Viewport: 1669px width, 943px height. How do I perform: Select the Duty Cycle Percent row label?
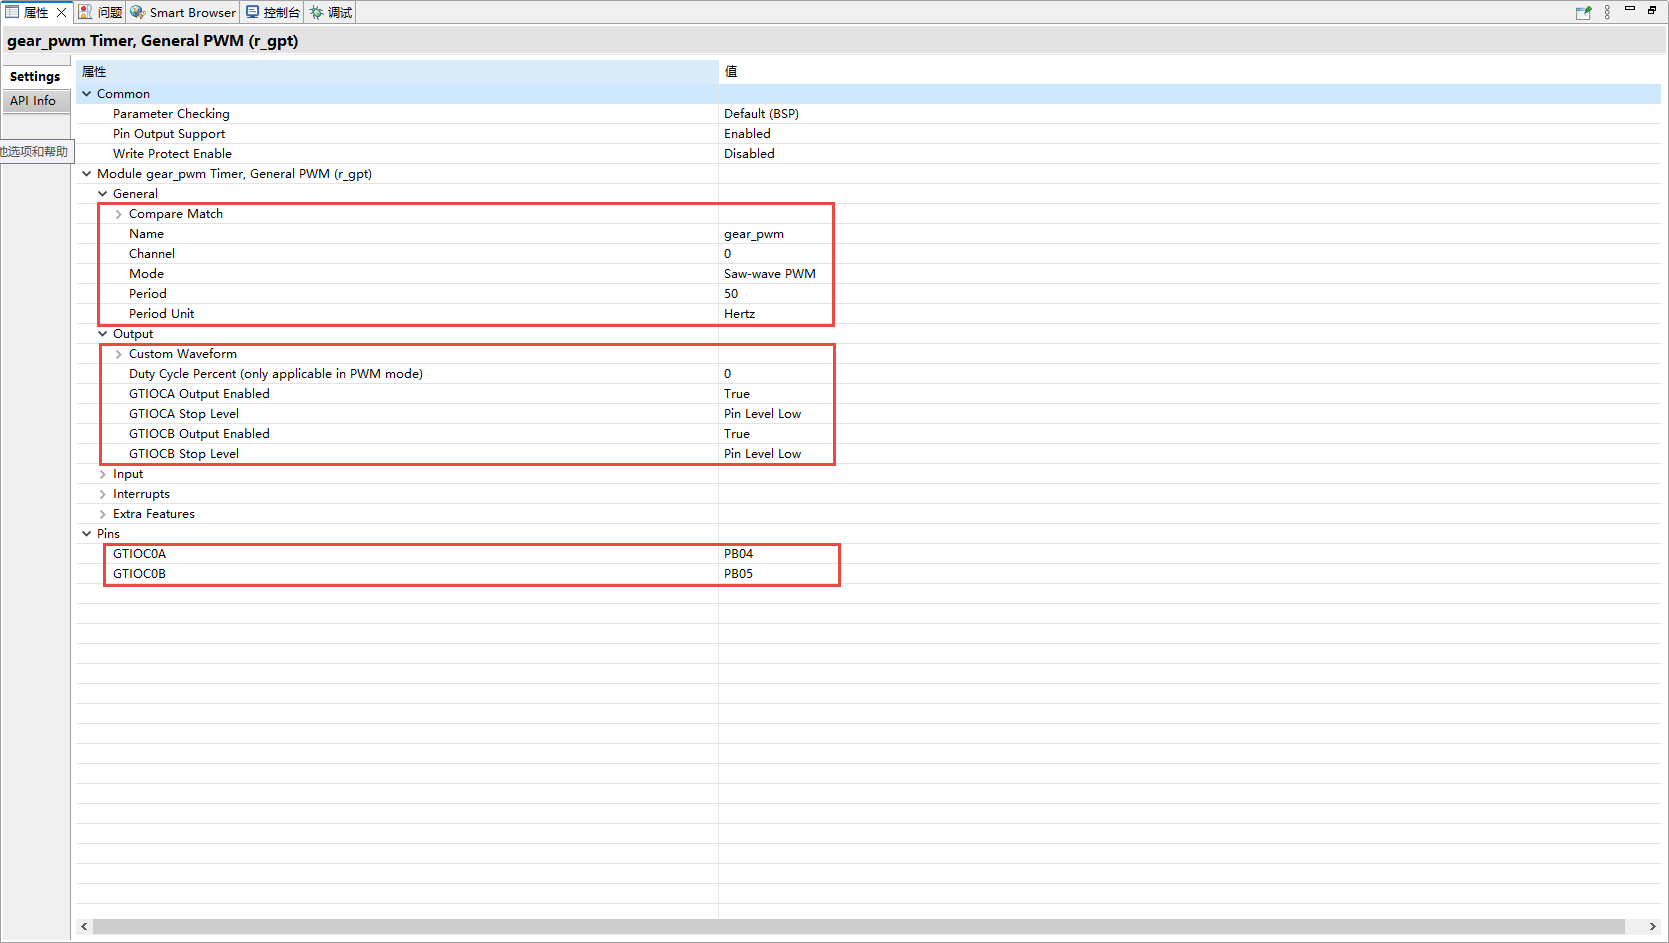click(276, 374)
